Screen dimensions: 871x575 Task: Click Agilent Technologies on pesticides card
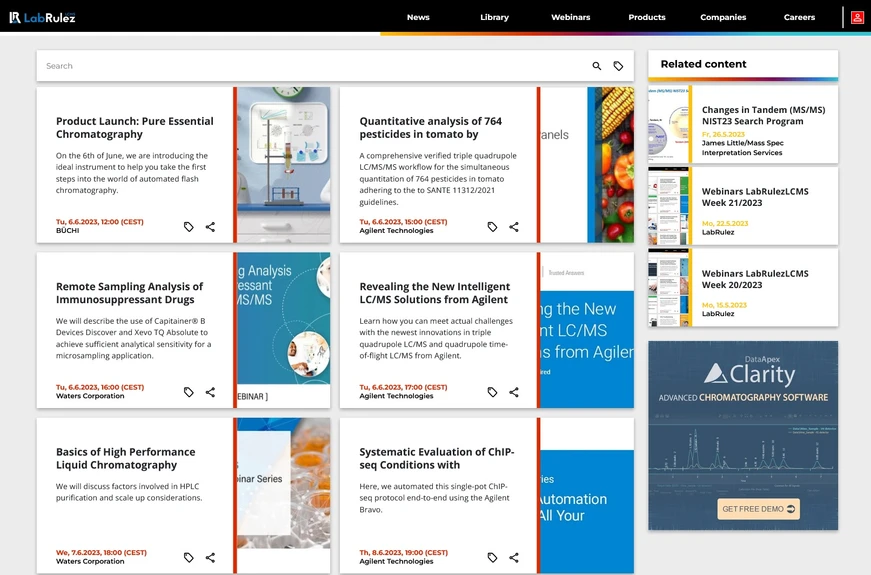coord(396,231)
